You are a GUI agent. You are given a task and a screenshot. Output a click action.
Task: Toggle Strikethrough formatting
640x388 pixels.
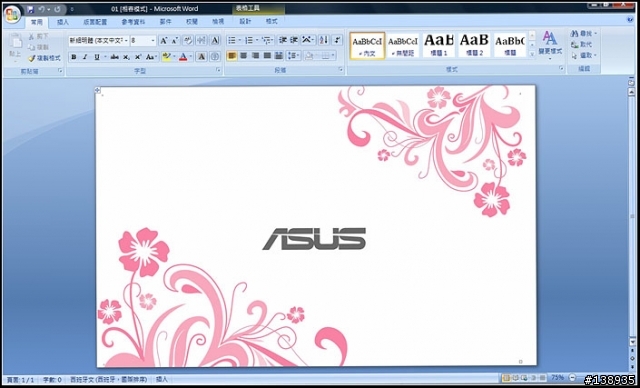[115, 57]
